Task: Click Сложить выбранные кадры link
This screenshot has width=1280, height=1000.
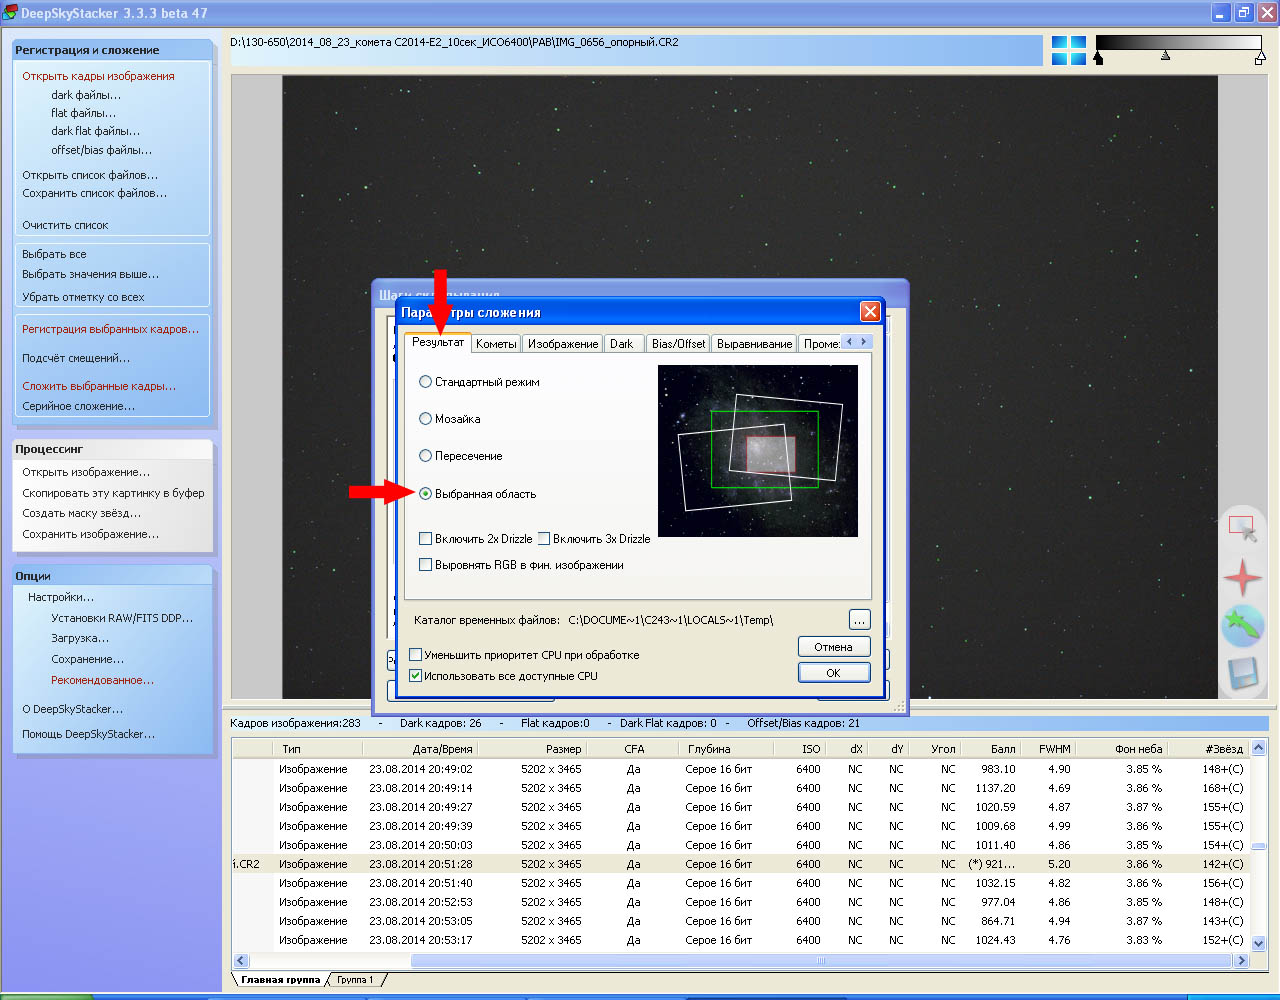Action: point(99,386)
